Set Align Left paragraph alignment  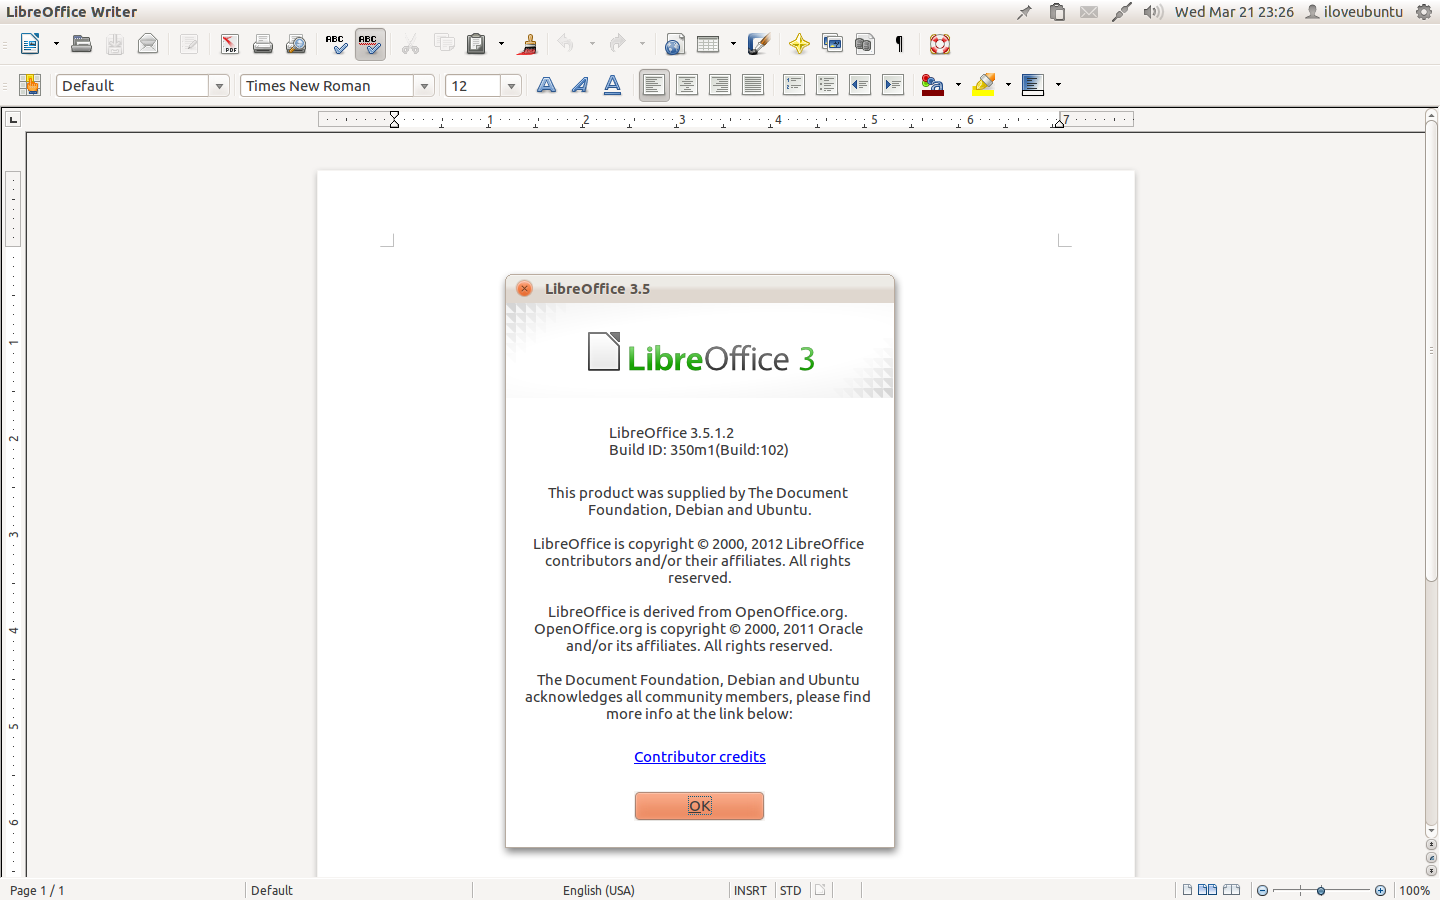pyautogui.click(x=654, y=85)
